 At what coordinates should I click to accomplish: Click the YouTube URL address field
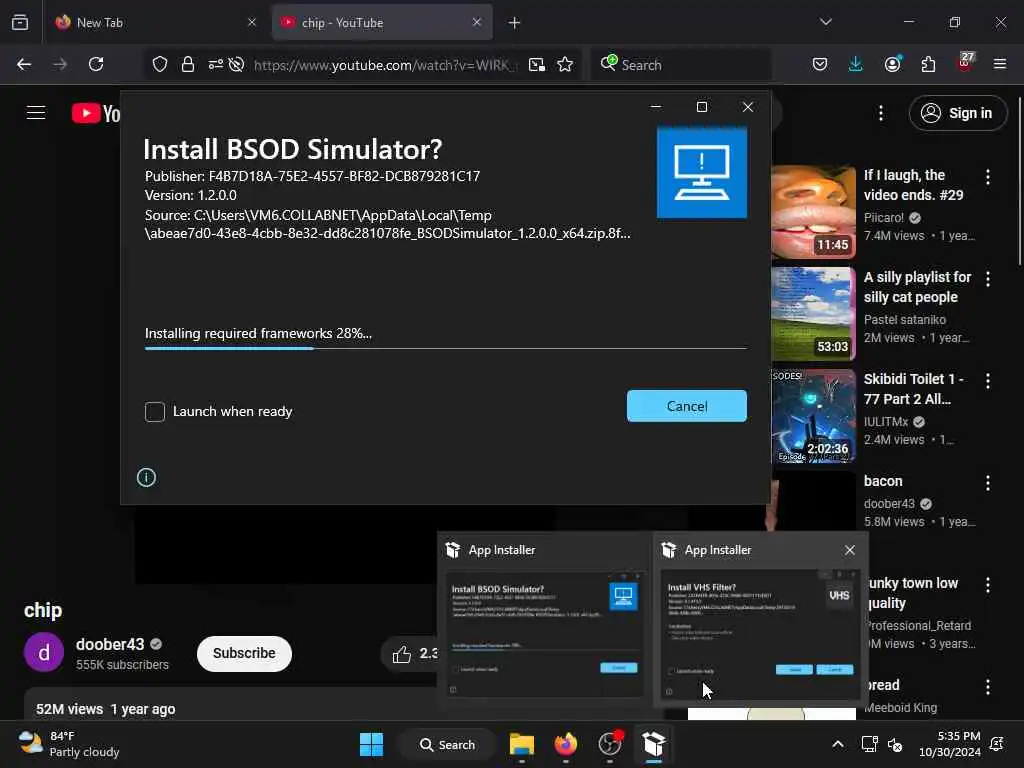(x=385, y=65)
